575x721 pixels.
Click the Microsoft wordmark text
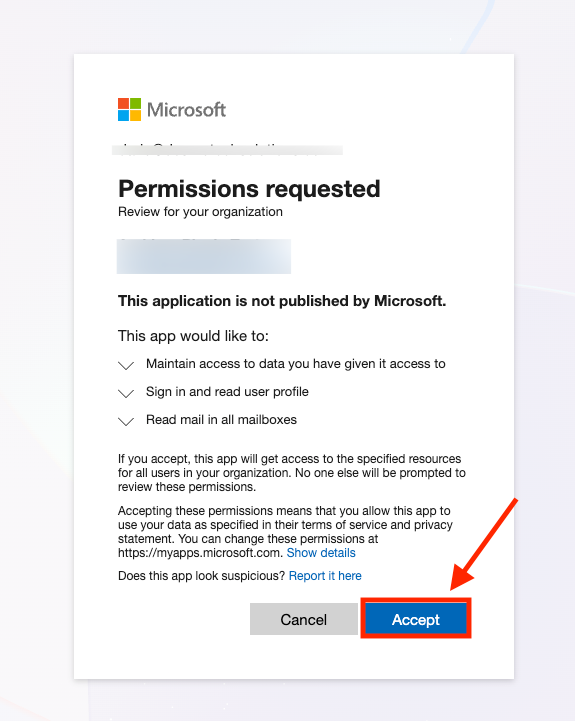point(186,110)
